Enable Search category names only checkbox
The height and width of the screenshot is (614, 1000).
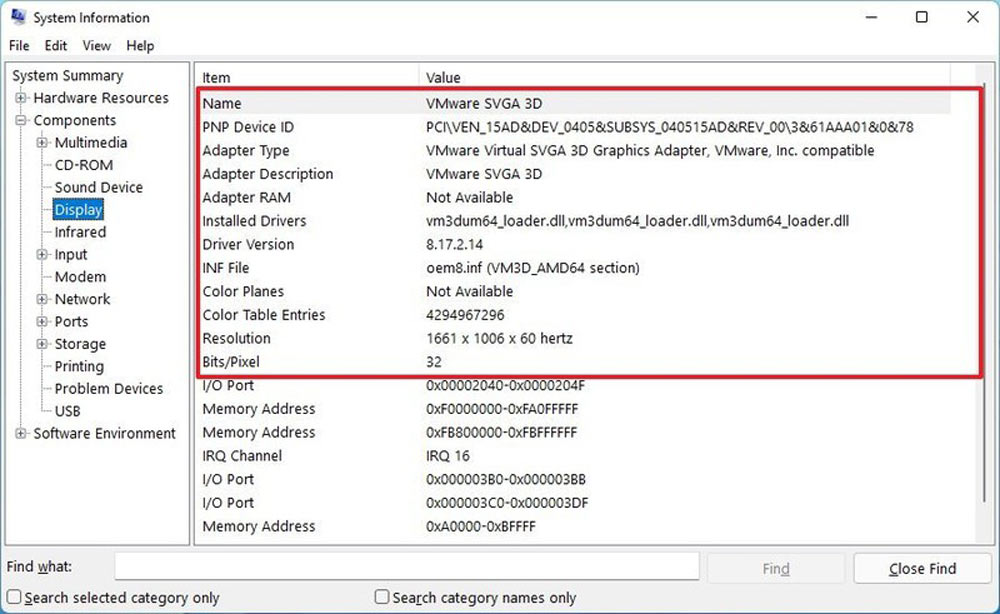tap(382, 597)
